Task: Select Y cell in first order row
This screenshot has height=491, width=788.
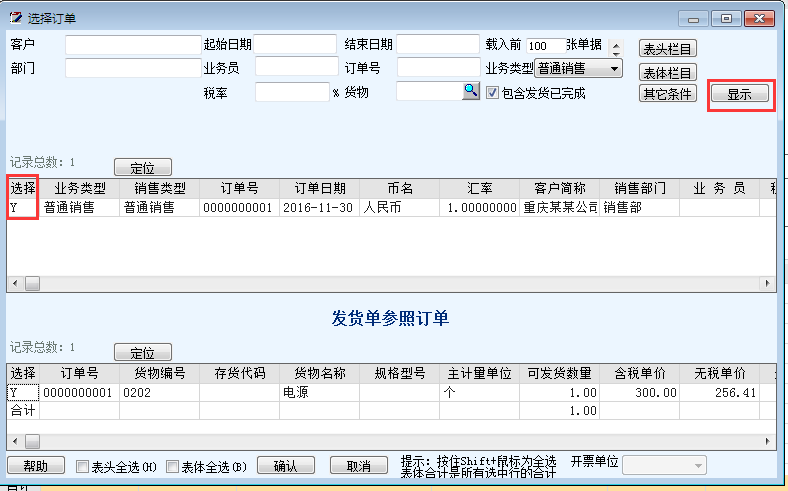Action: [x=22, y=208]
